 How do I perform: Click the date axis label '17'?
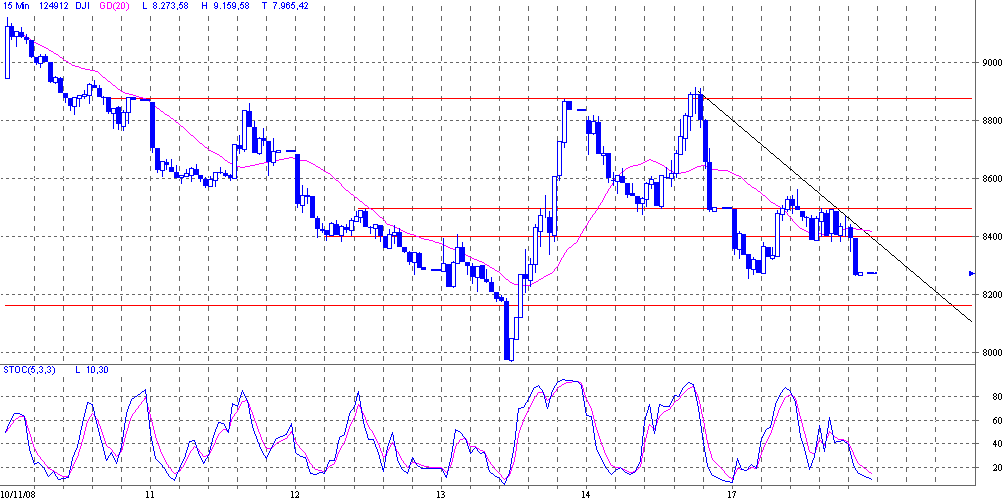point(731,495)
